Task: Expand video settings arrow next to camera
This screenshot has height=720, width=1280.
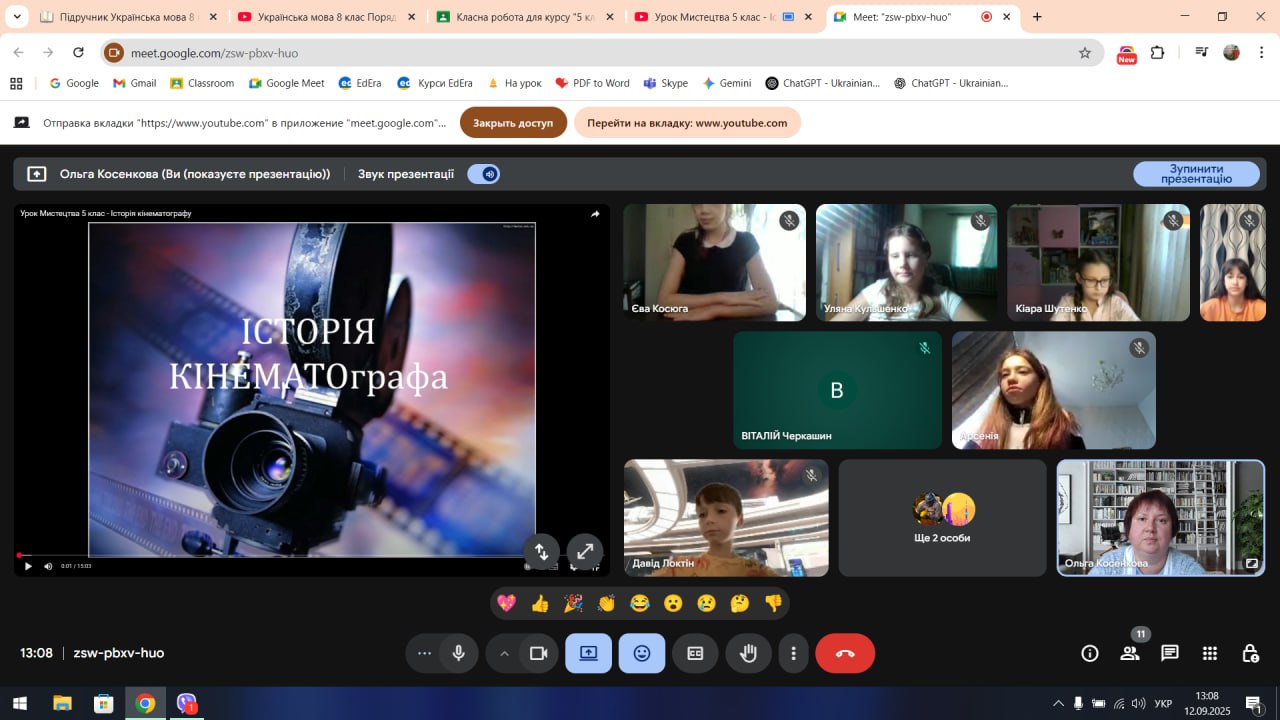Action: [504, 653]
